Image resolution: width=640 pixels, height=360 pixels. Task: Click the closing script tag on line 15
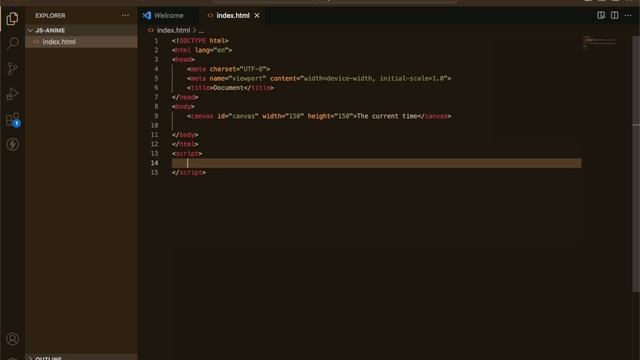[189, 173]
